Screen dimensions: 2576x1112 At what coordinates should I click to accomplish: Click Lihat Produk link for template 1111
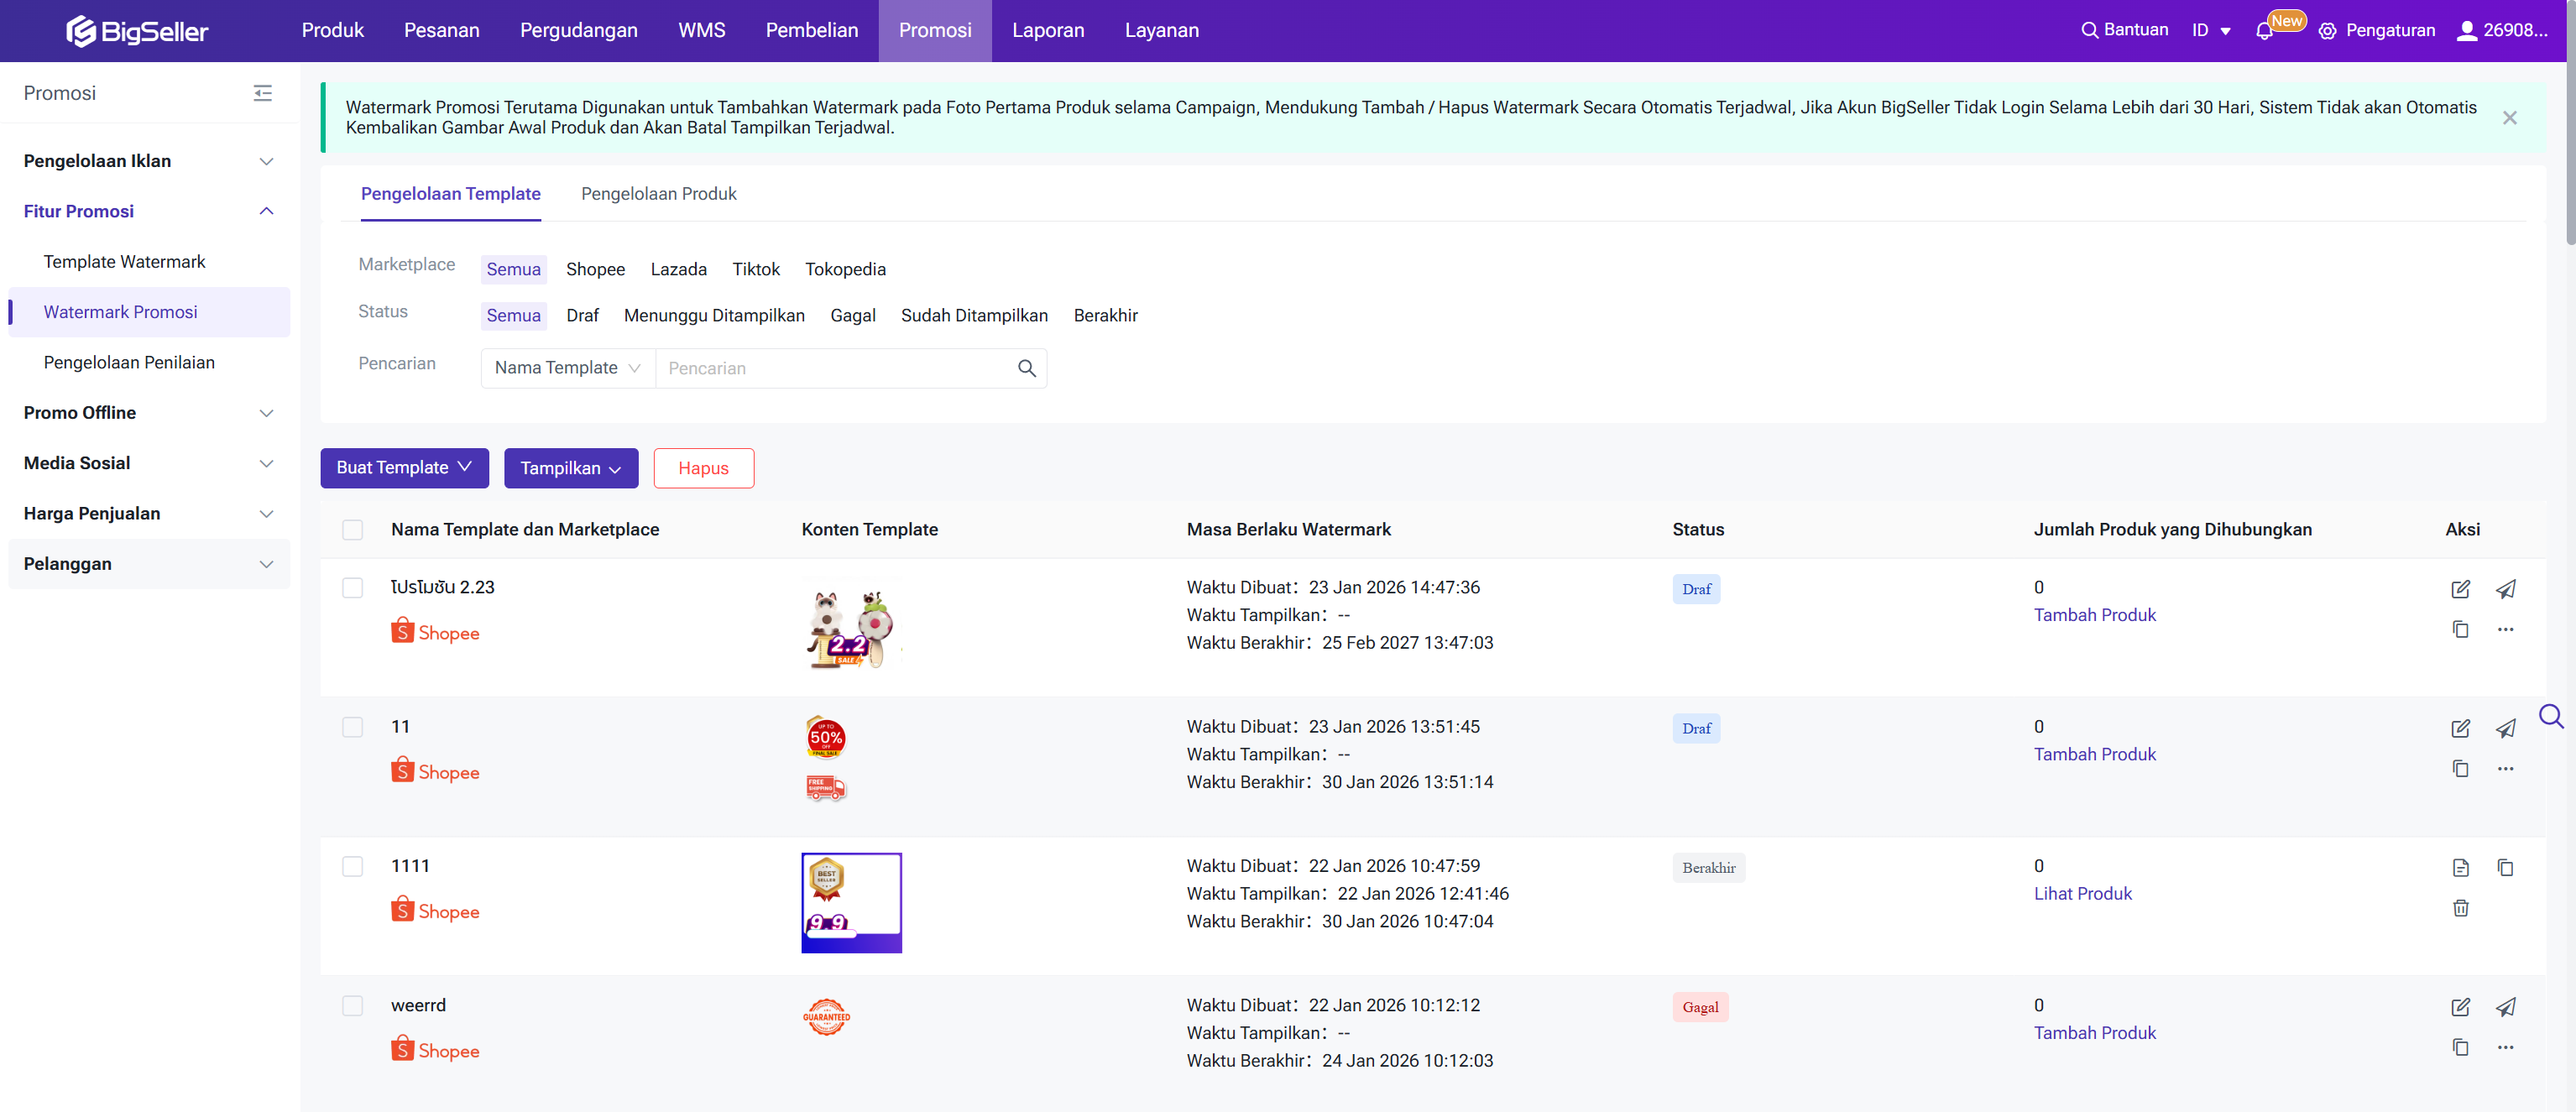2082,894
